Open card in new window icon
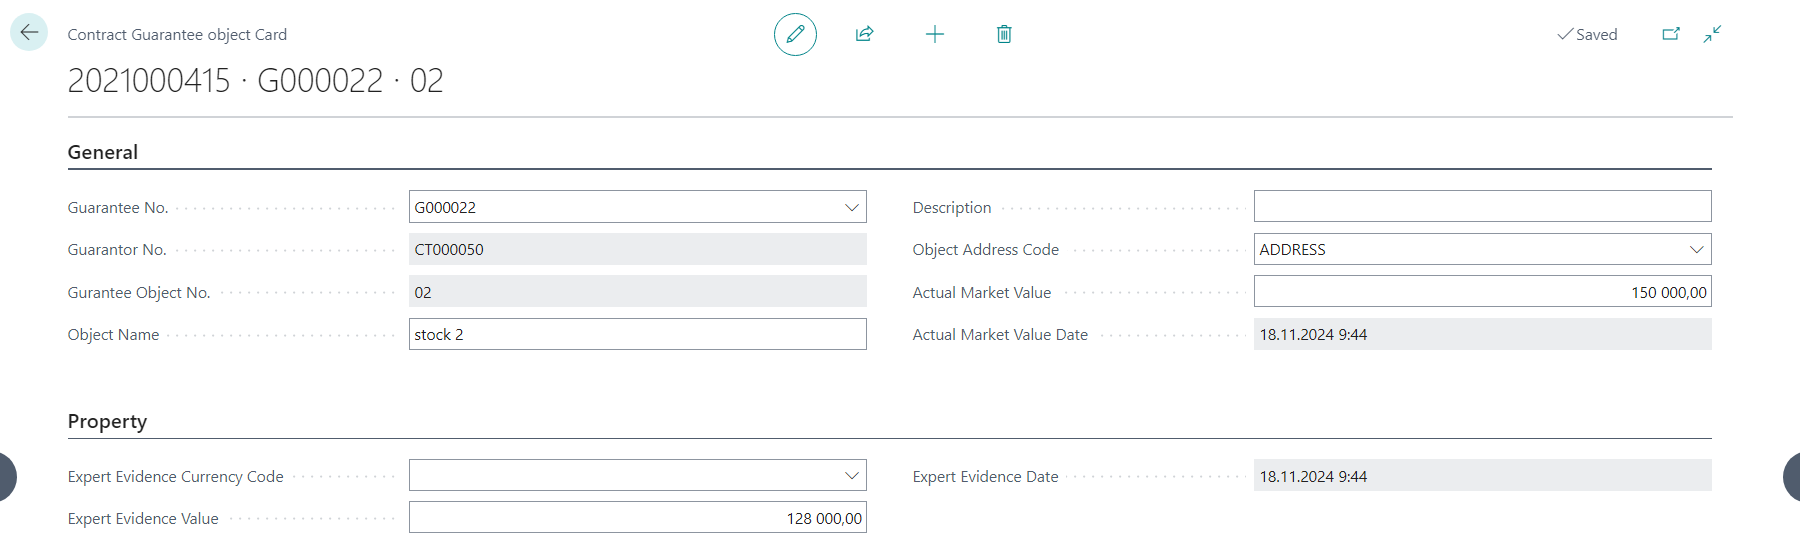 pyautogui.click(x=1671, y=34)
